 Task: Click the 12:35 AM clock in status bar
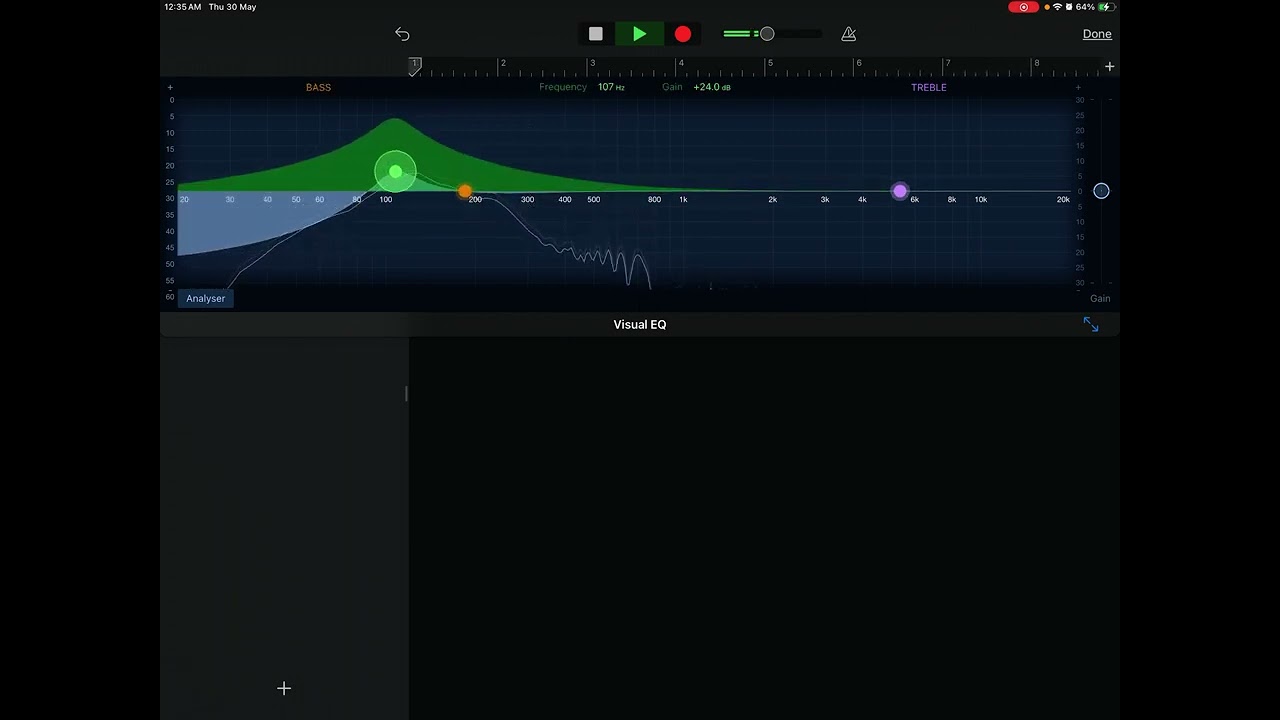click(x=183, y=7)
